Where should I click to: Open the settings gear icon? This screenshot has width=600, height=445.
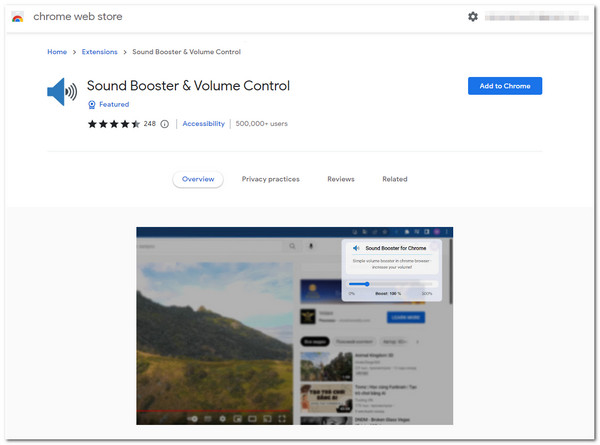coord(473,17)
